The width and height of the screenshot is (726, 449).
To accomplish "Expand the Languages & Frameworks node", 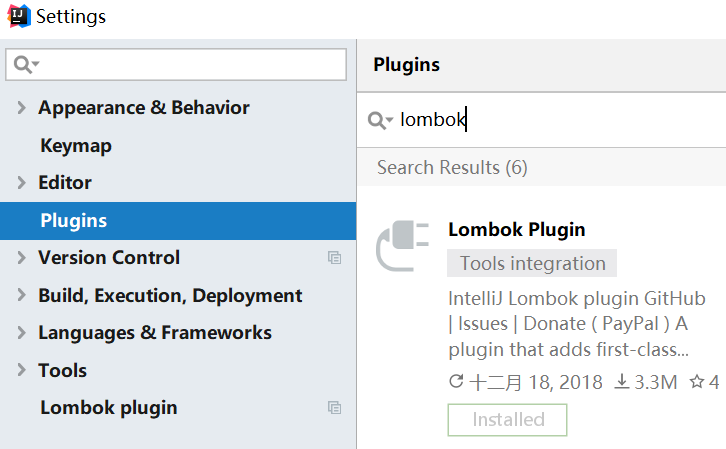I will [x=21, y=333].
